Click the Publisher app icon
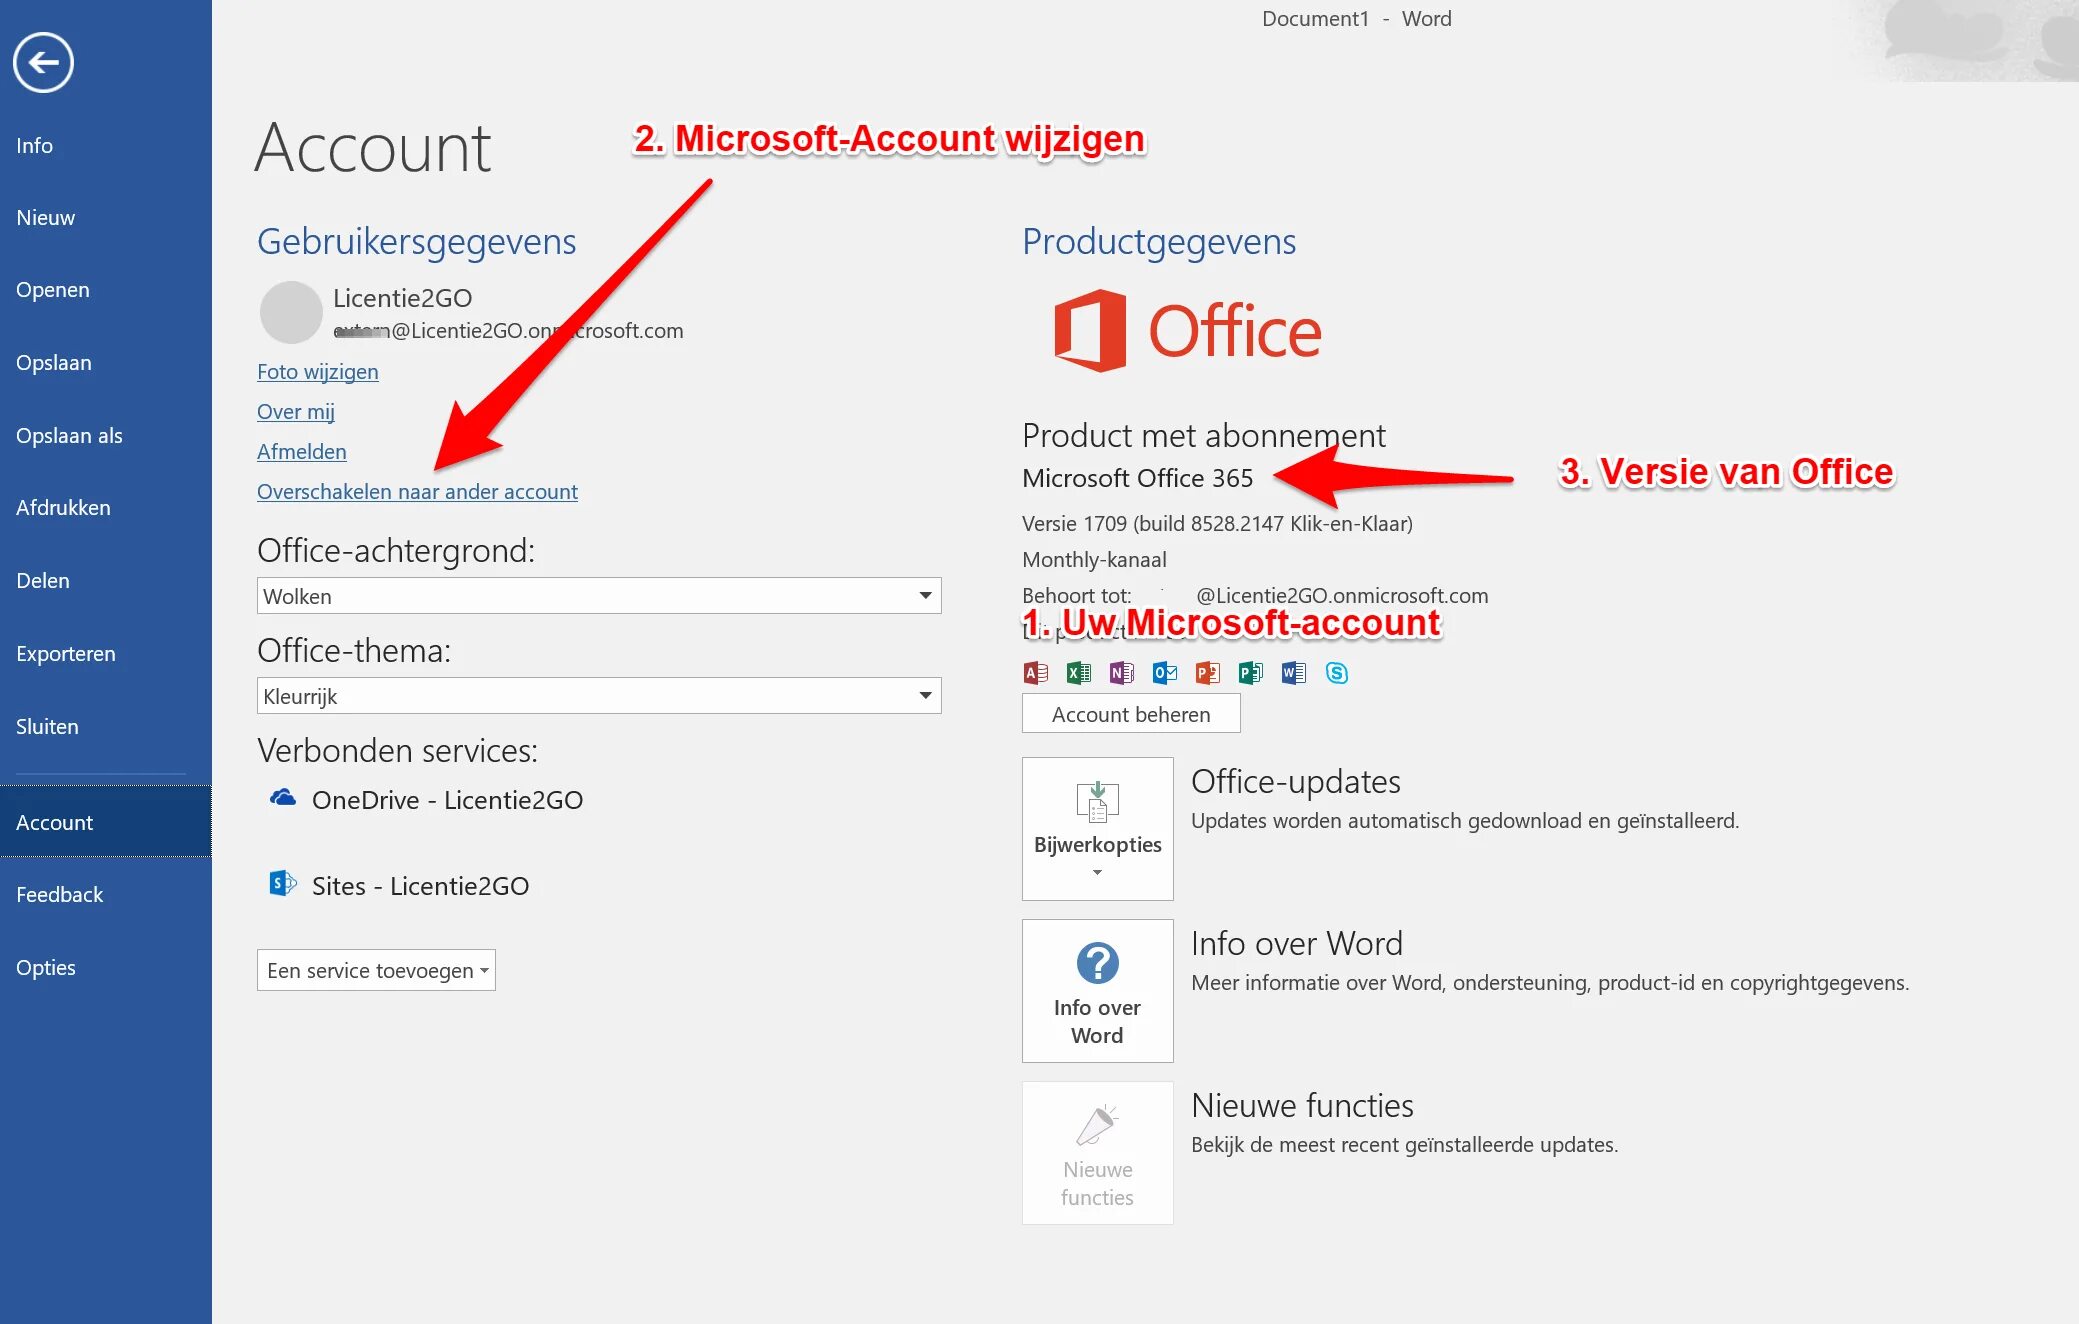 (1251, 673)
